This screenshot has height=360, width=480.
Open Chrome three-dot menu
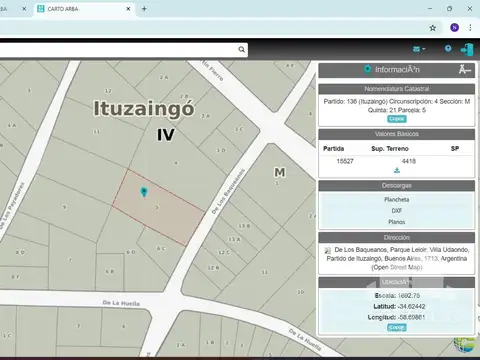(470, 28)
